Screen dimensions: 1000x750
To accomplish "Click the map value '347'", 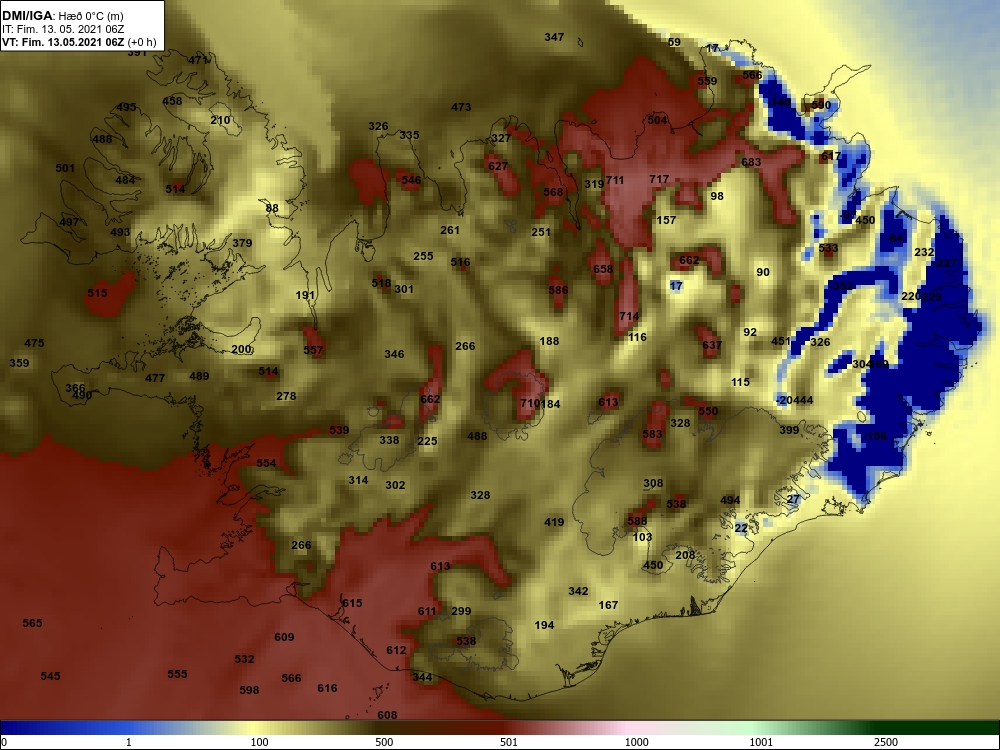I will click(x=554, y=37).
